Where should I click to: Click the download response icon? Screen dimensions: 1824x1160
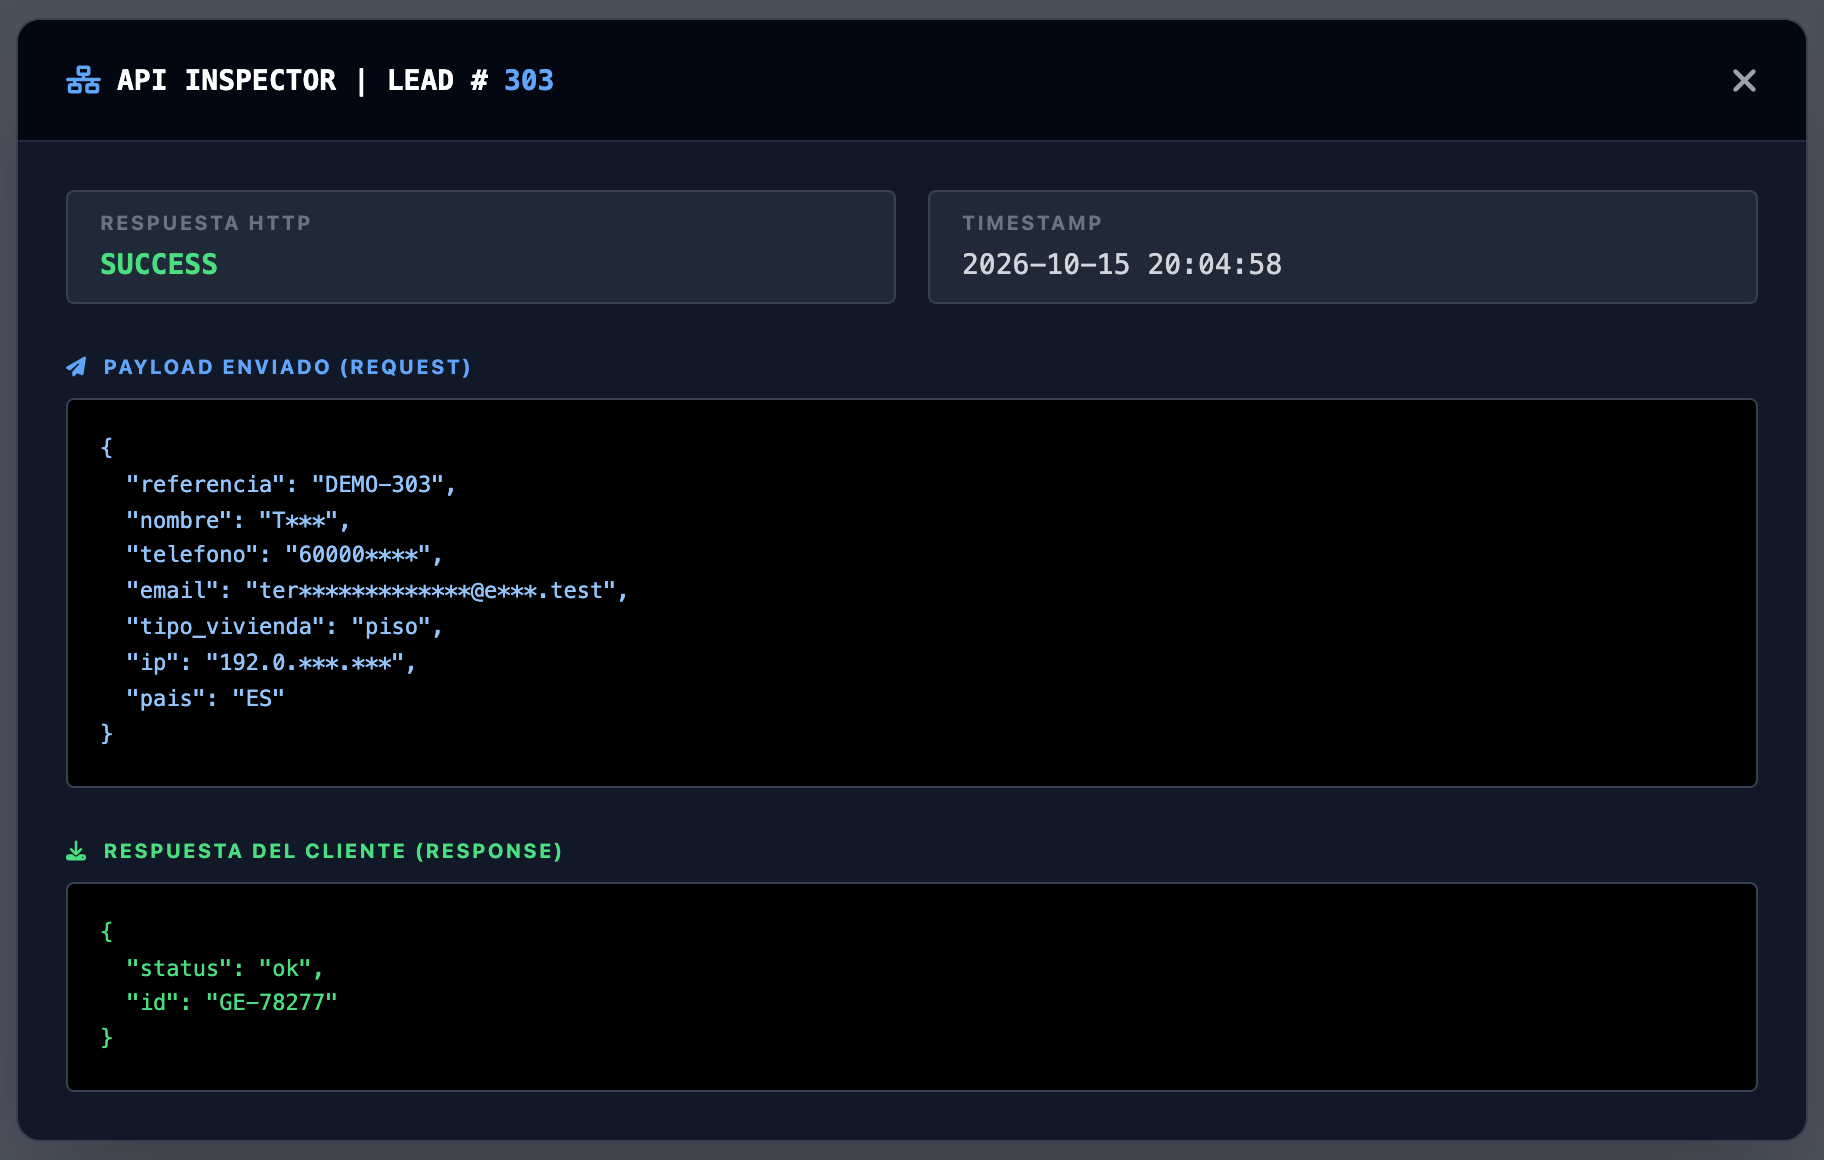[76, 851]
